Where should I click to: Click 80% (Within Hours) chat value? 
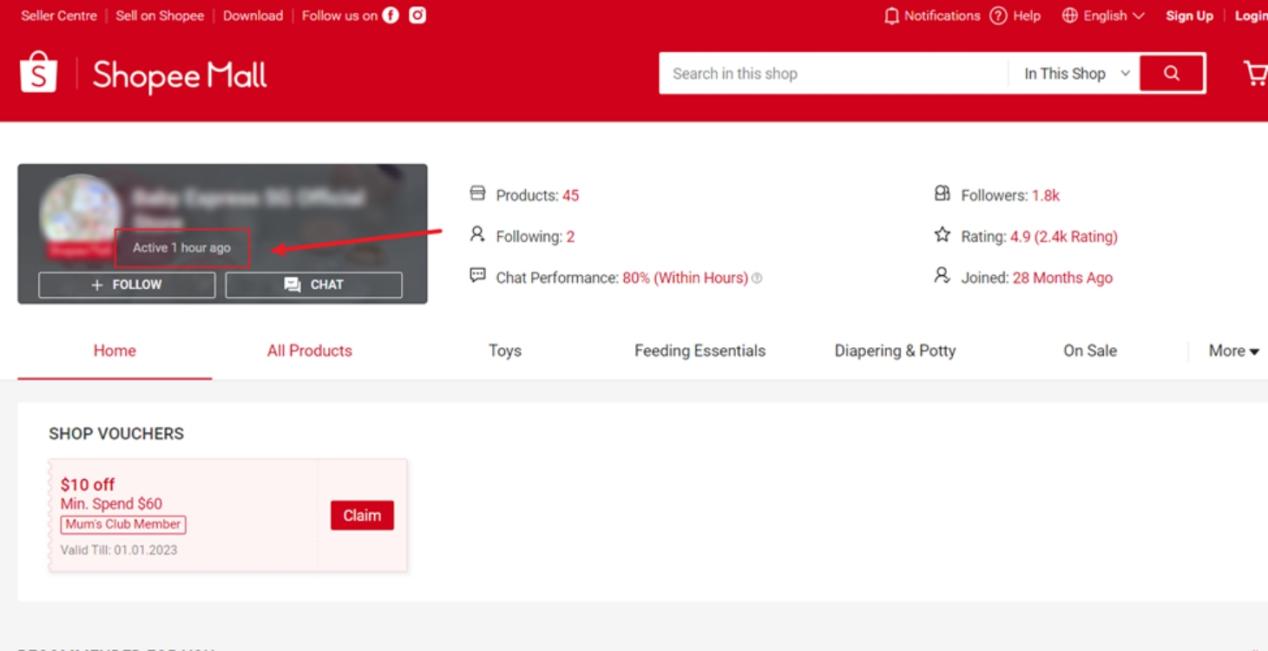(685, 278)
